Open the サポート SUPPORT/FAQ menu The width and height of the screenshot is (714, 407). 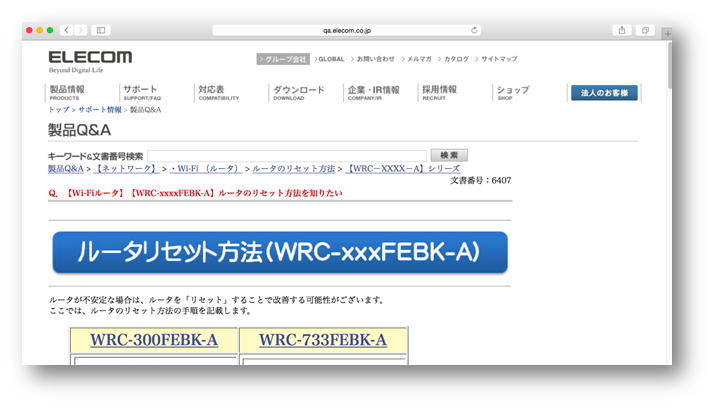click(142, 92)
